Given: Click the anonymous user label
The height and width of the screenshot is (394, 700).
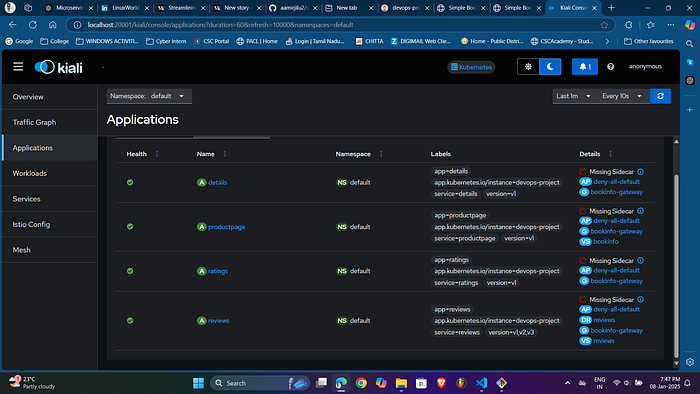Looking at the screenshot, I should pyautogui.click(x=645, y=66).
